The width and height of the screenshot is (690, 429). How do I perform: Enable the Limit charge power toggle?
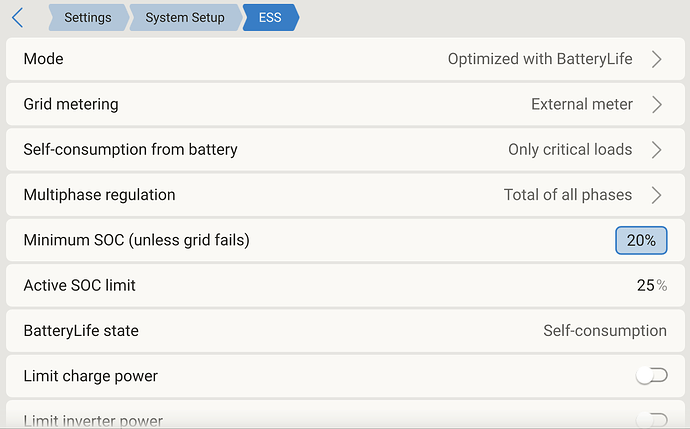point(651,376)
